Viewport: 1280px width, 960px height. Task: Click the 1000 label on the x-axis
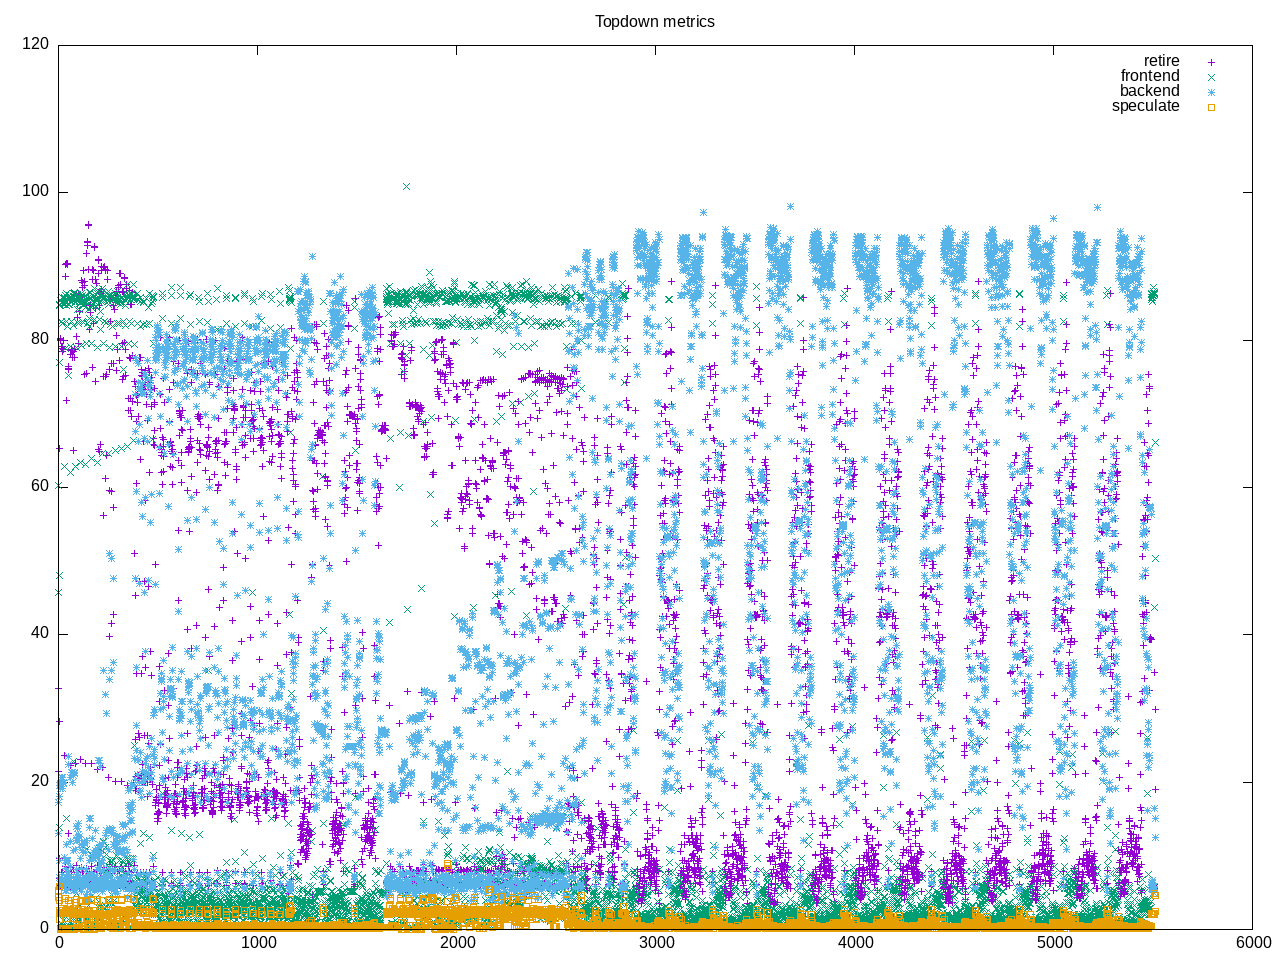(x=258, y=942)
